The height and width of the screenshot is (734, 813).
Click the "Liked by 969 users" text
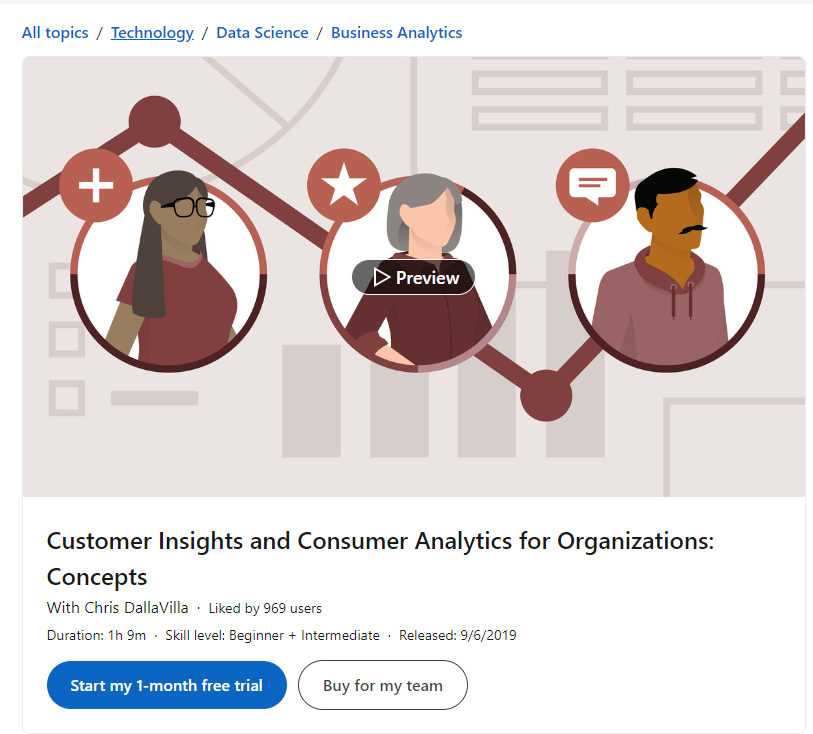(266, 607)
